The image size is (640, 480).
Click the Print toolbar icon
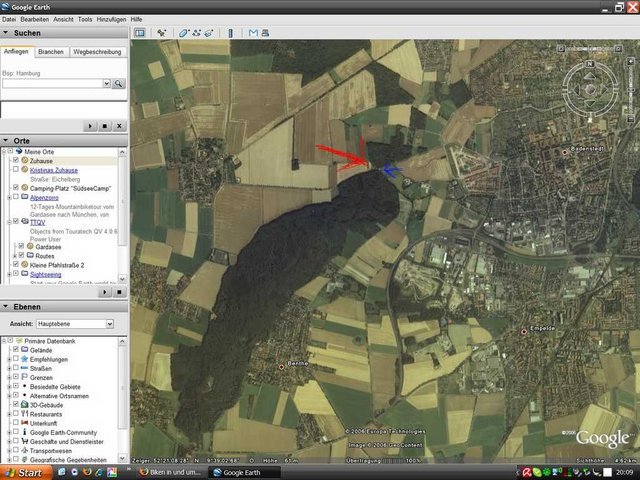[265, 33]
